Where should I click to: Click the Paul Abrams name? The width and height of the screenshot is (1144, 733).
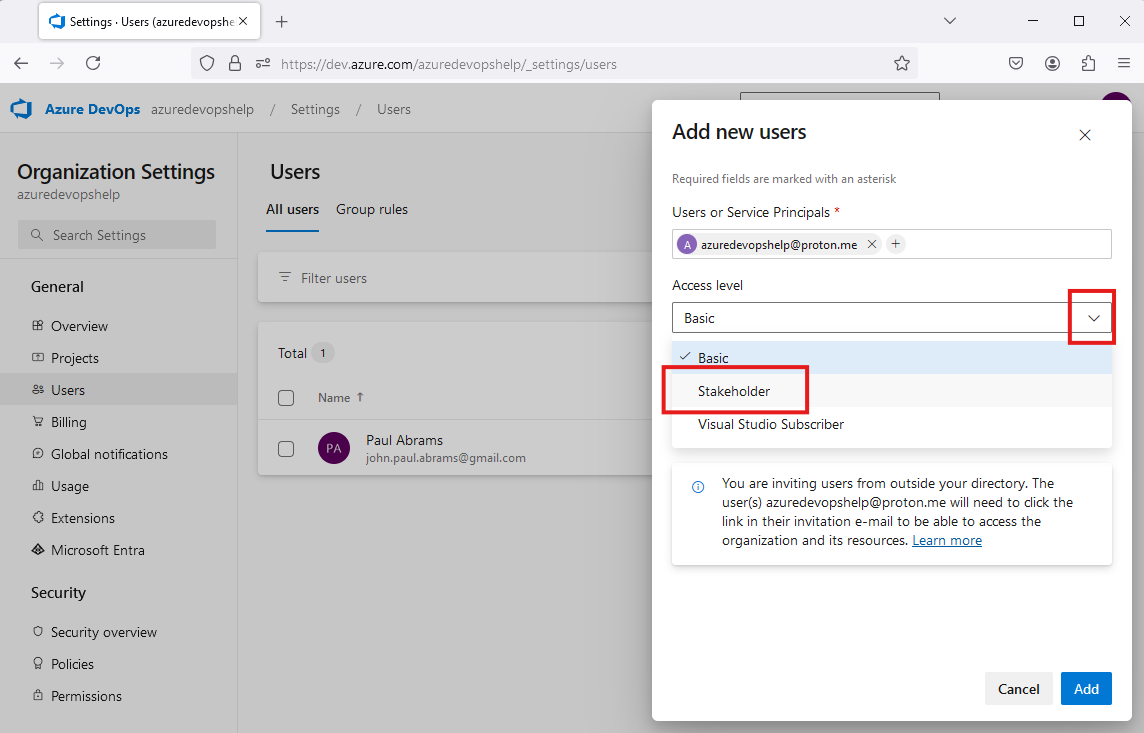(x=404, y=441)
